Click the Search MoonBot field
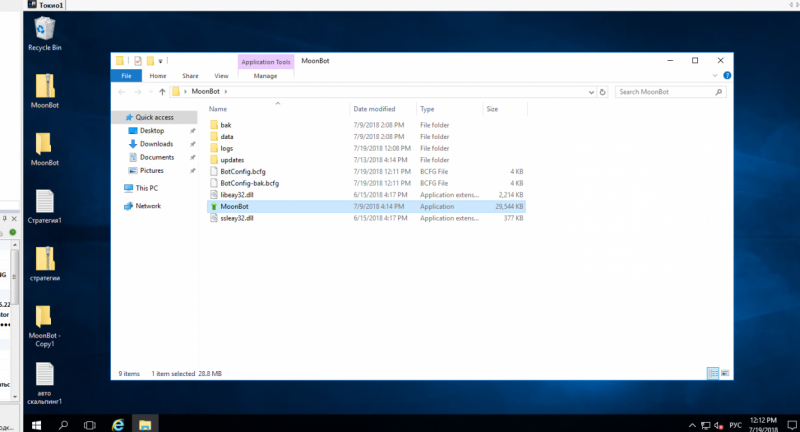 [670, 92]
